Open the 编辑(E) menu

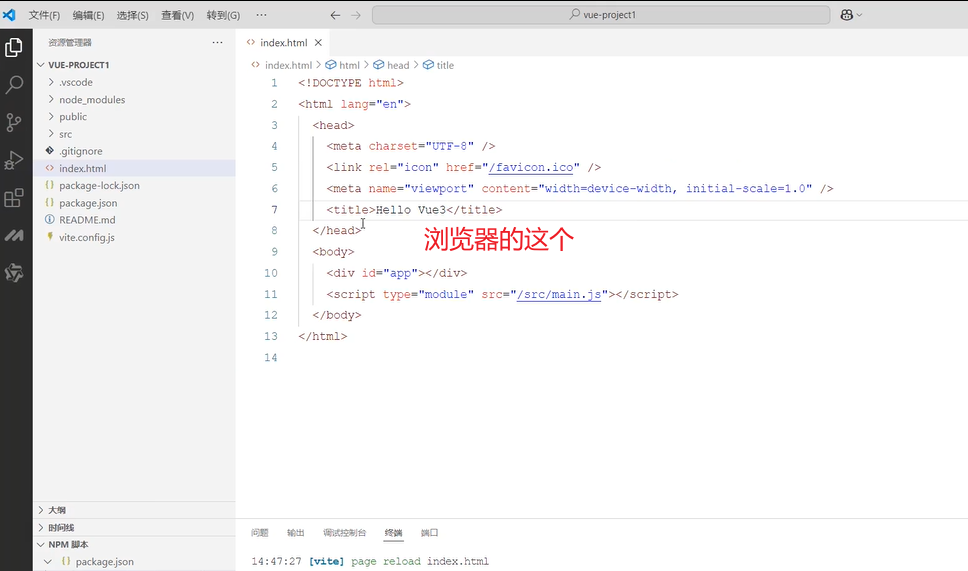pyautogui.click(x=88, y=15)
